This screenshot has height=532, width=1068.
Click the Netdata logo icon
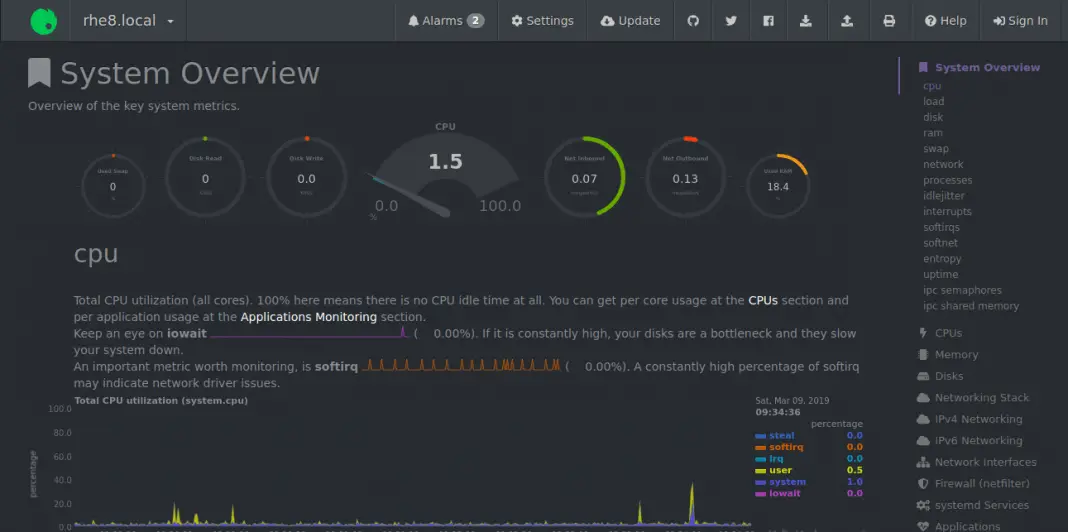pyautogui.click(x=43, y=21)
